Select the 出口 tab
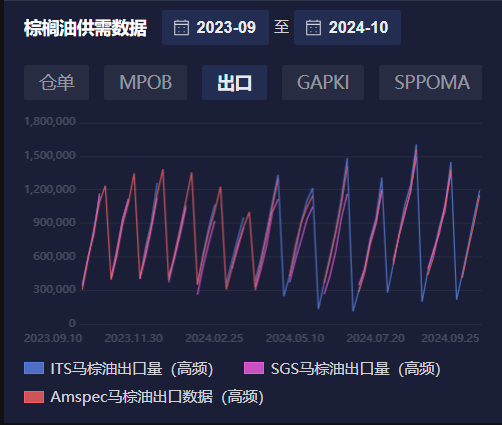 (234, 82)
